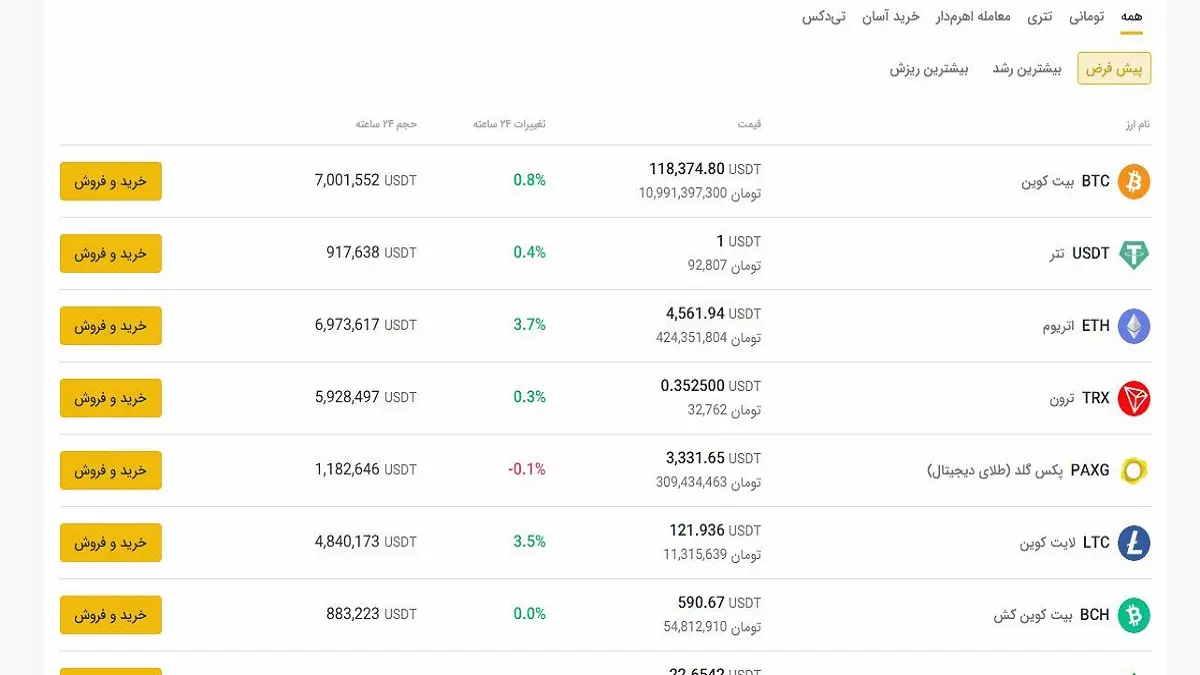Select the معامله اهرم‌دار tab
Screen dimensions: 1200x675
click(x=973, y=17)
